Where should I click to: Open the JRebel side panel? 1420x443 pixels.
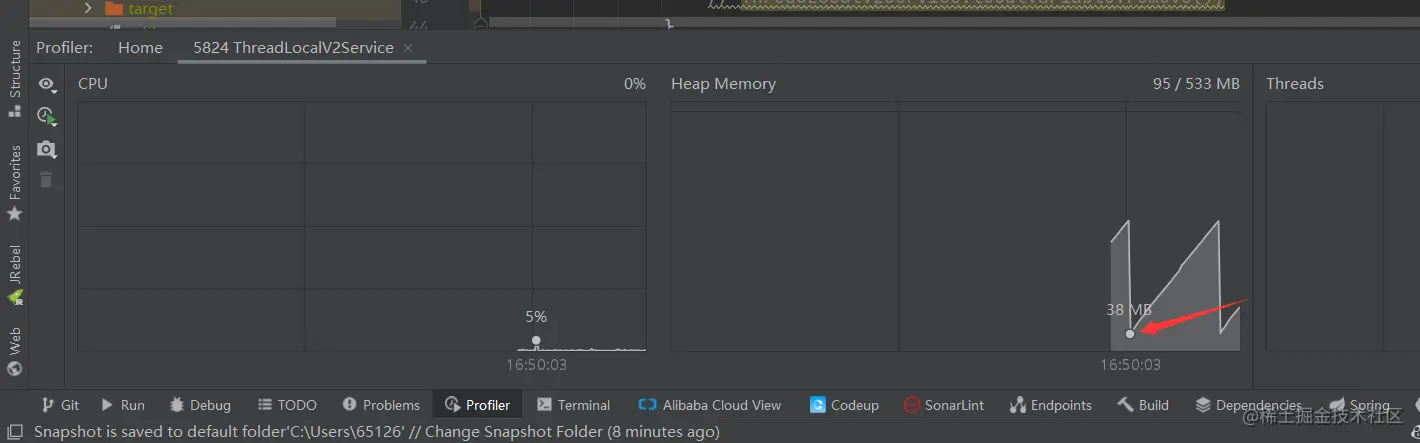tap(15, 273)
